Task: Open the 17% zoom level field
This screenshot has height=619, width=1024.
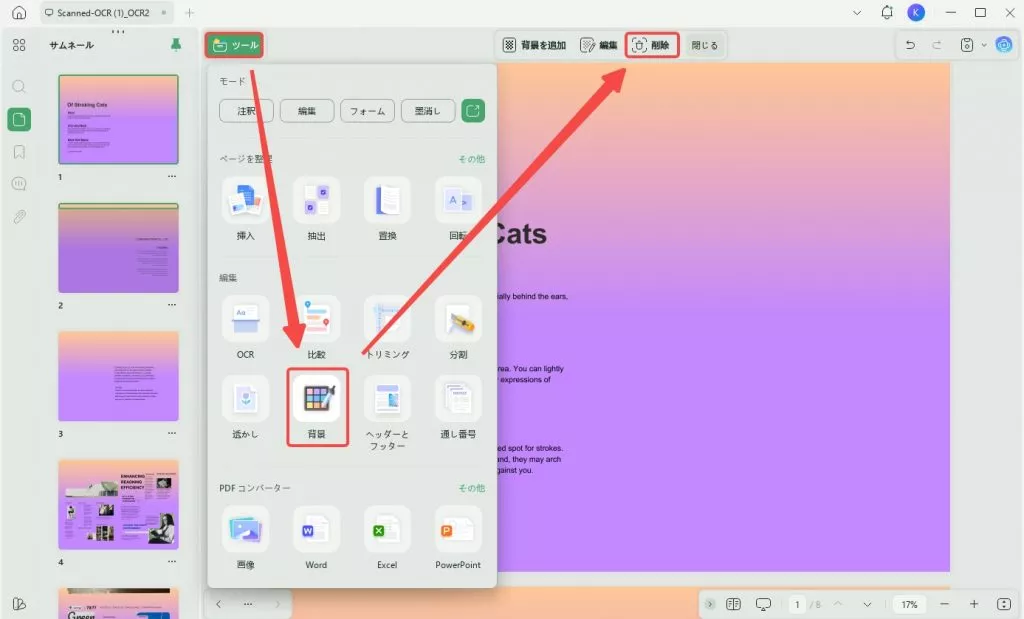Action: [909, 605]
